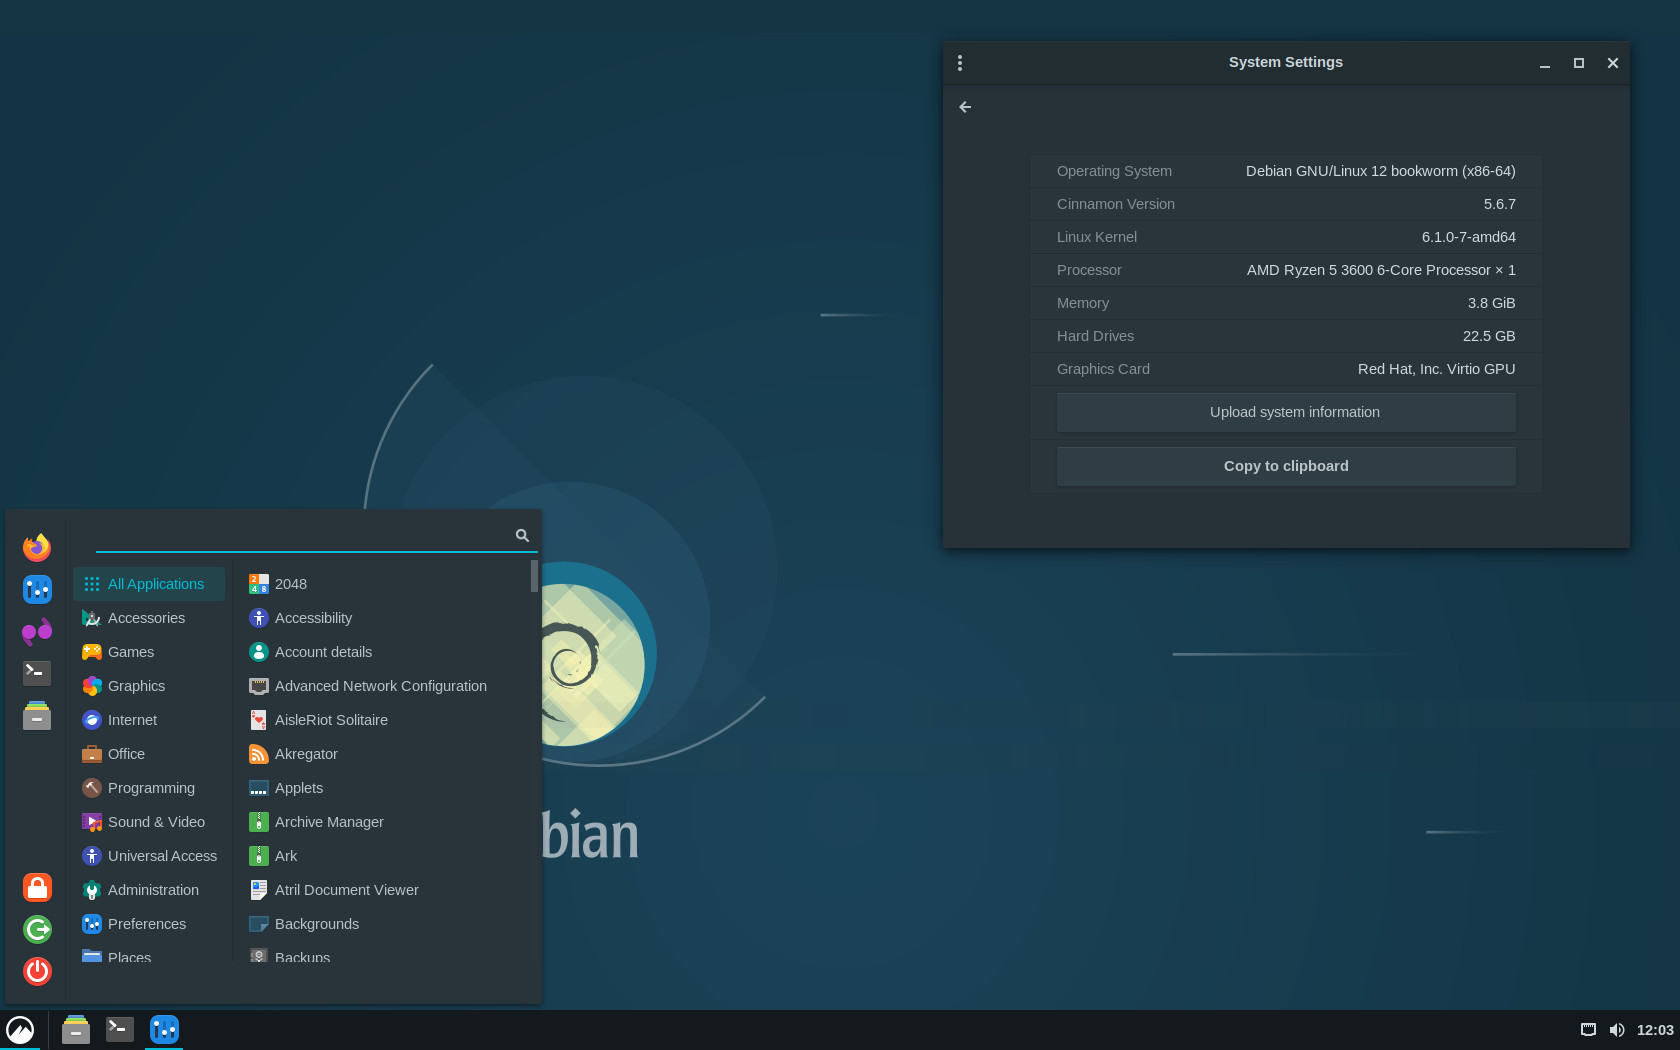Open the Cinnamon menu icon in the taskbar
Viewport: 1680px width, 1050px height.
click(x=21, y=1029)
